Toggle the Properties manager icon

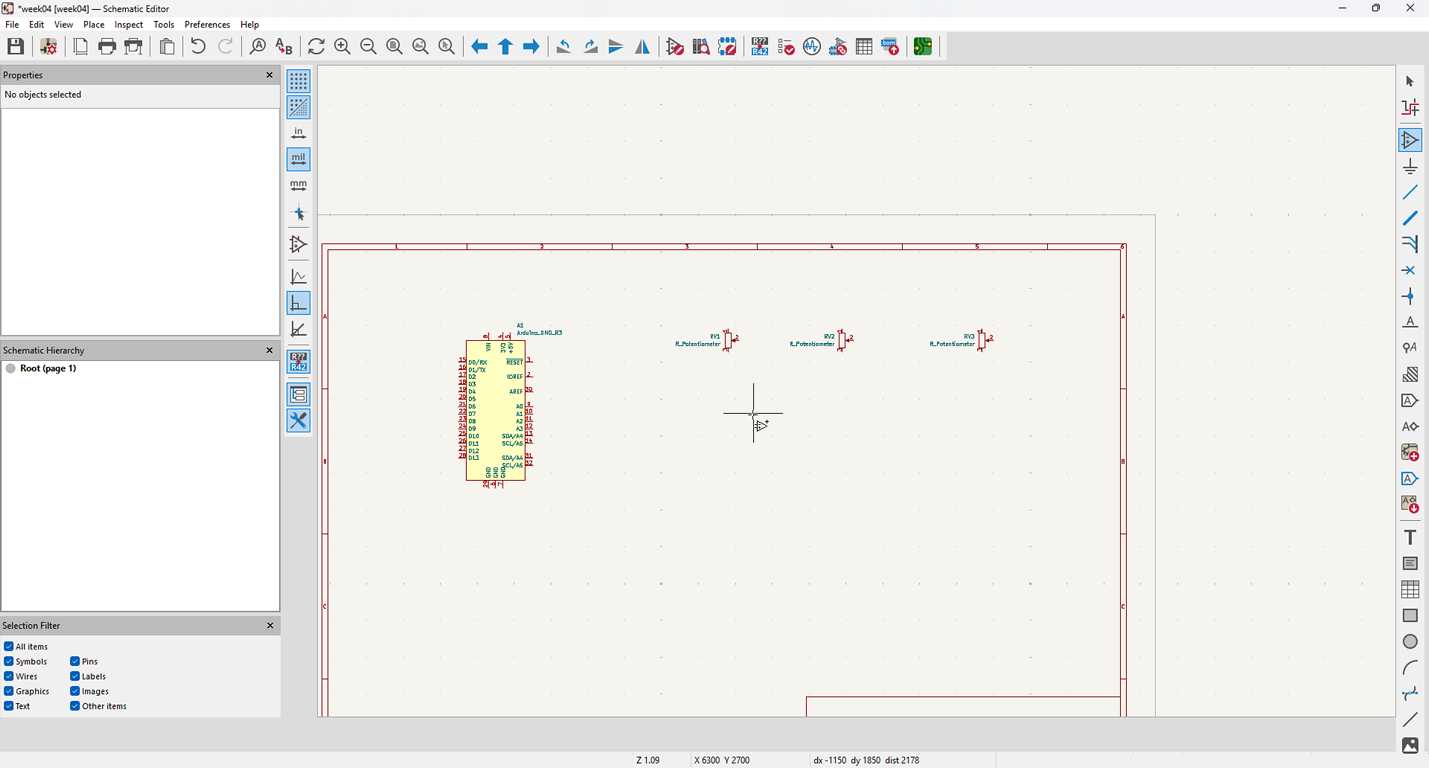298,420
